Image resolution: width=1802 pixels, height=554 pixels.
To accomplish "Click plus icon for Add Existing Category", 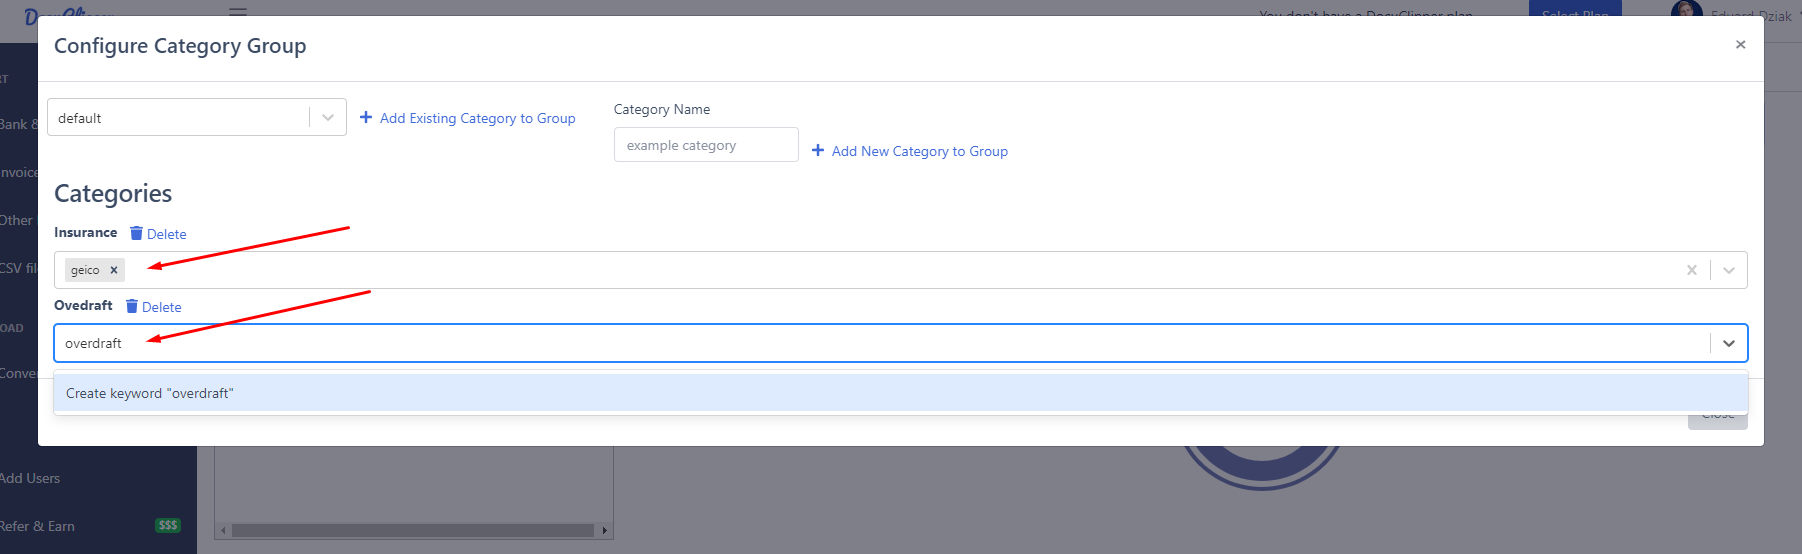I will [366, 118].
